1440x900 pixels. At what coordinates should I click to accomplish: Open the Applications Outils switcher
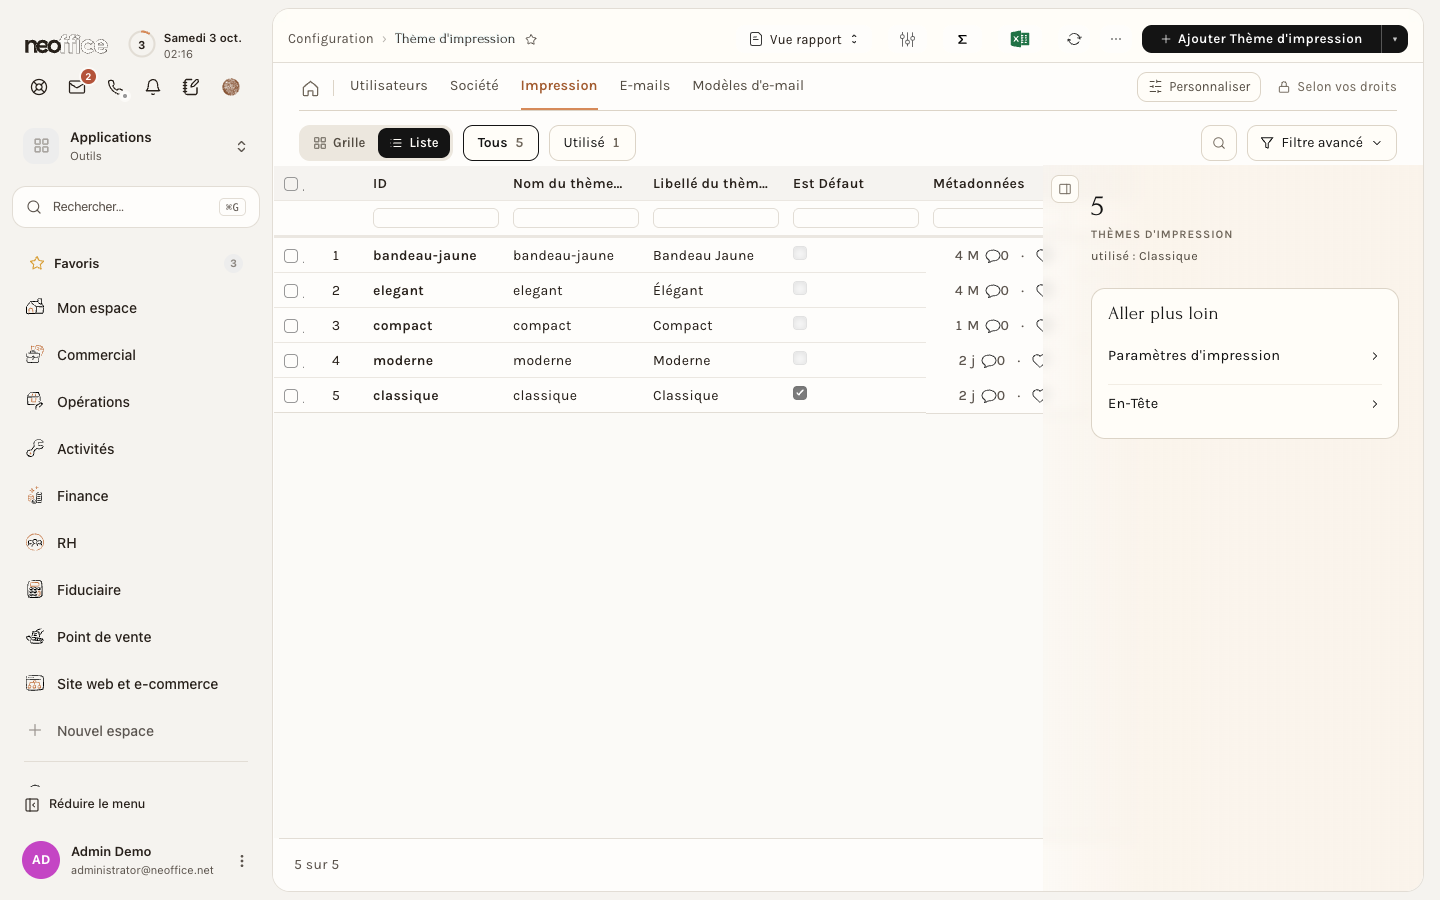pyautogui.click(x=136, y=146)
